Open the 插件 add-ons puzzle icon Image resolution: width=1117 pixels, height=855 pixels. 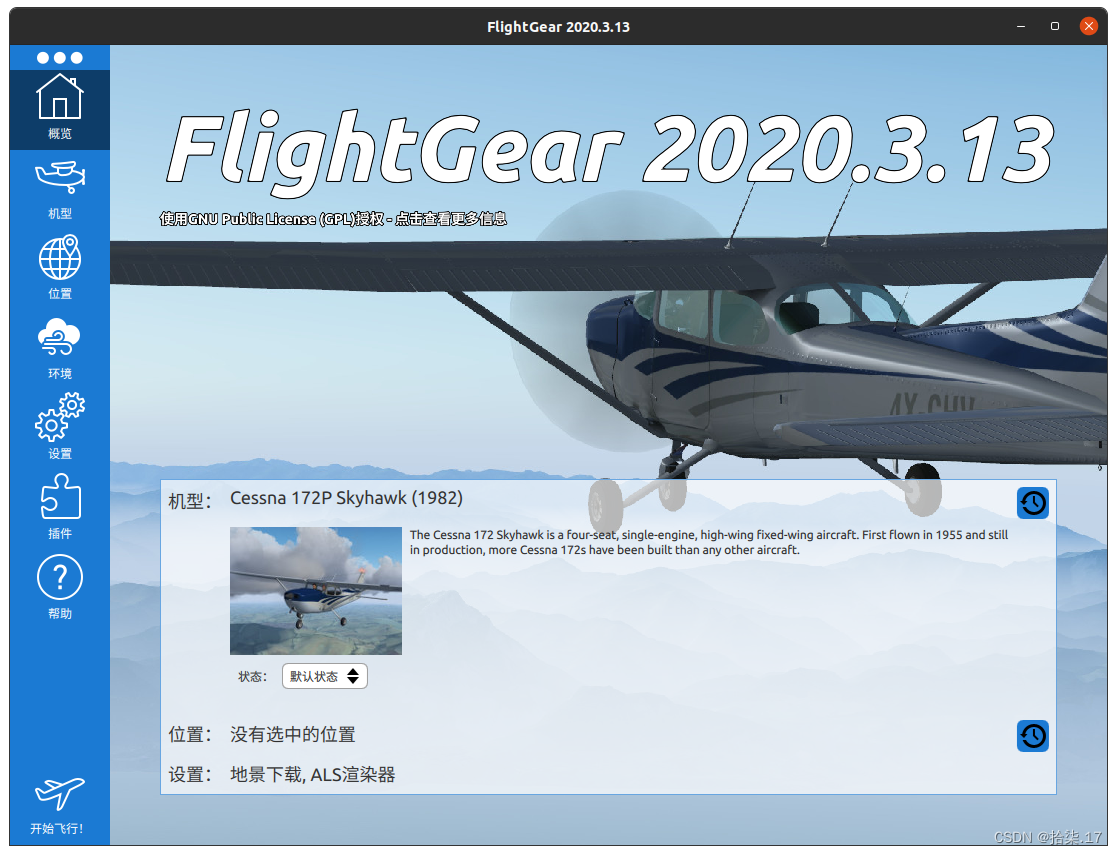59,500
